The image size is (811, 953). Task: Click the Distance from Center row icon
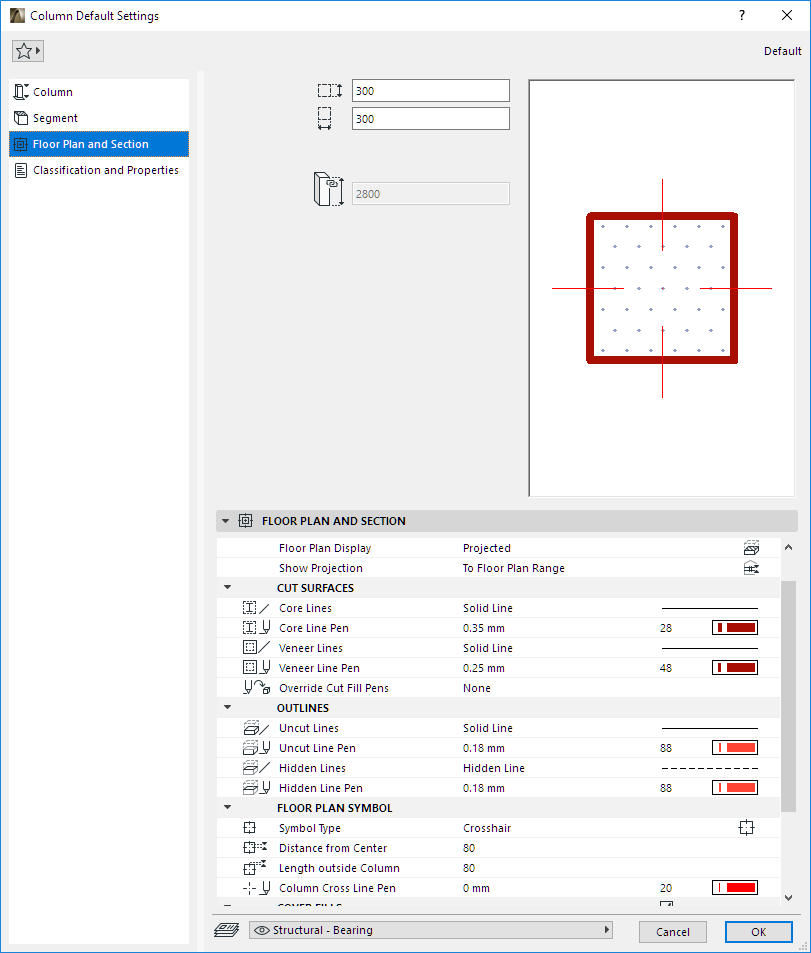(x=255, y=848)
